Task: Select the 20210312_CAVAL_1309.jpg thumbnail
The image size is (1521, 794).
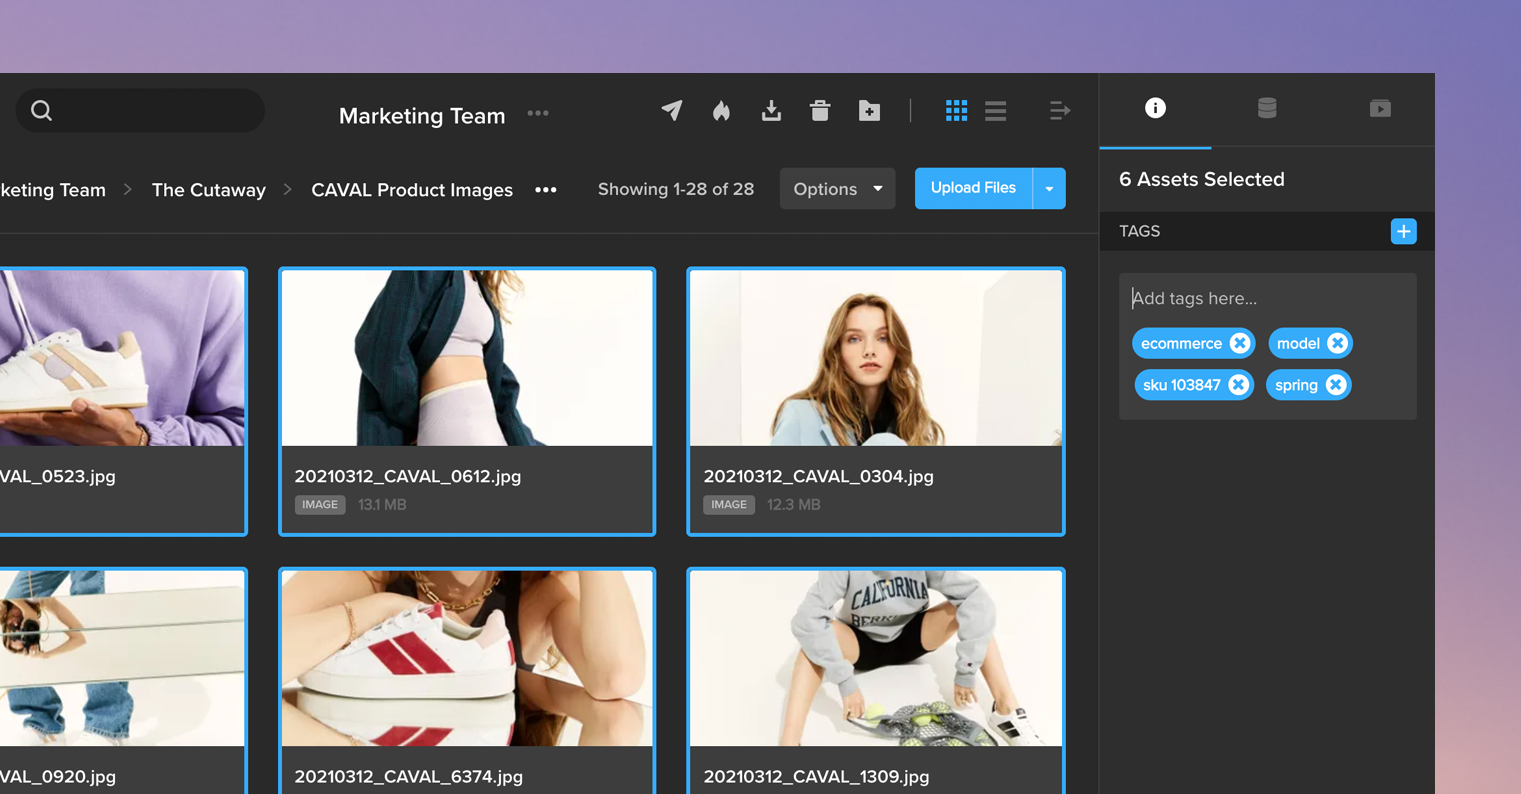Action: click(x=876, y=658)
